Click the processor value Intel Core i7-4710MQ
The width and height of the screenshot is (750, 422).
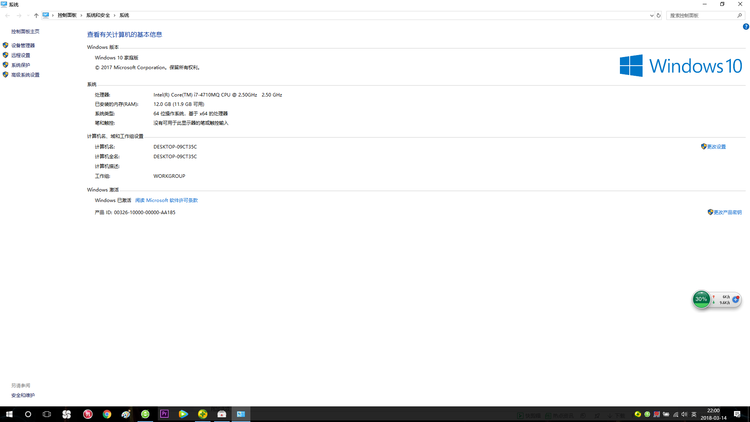click(x=218, y=95)
